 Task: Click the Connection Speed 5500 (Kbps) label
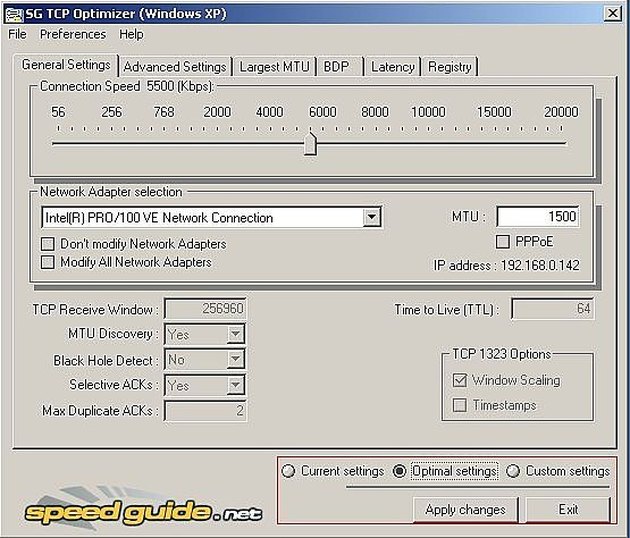[127, 86]
